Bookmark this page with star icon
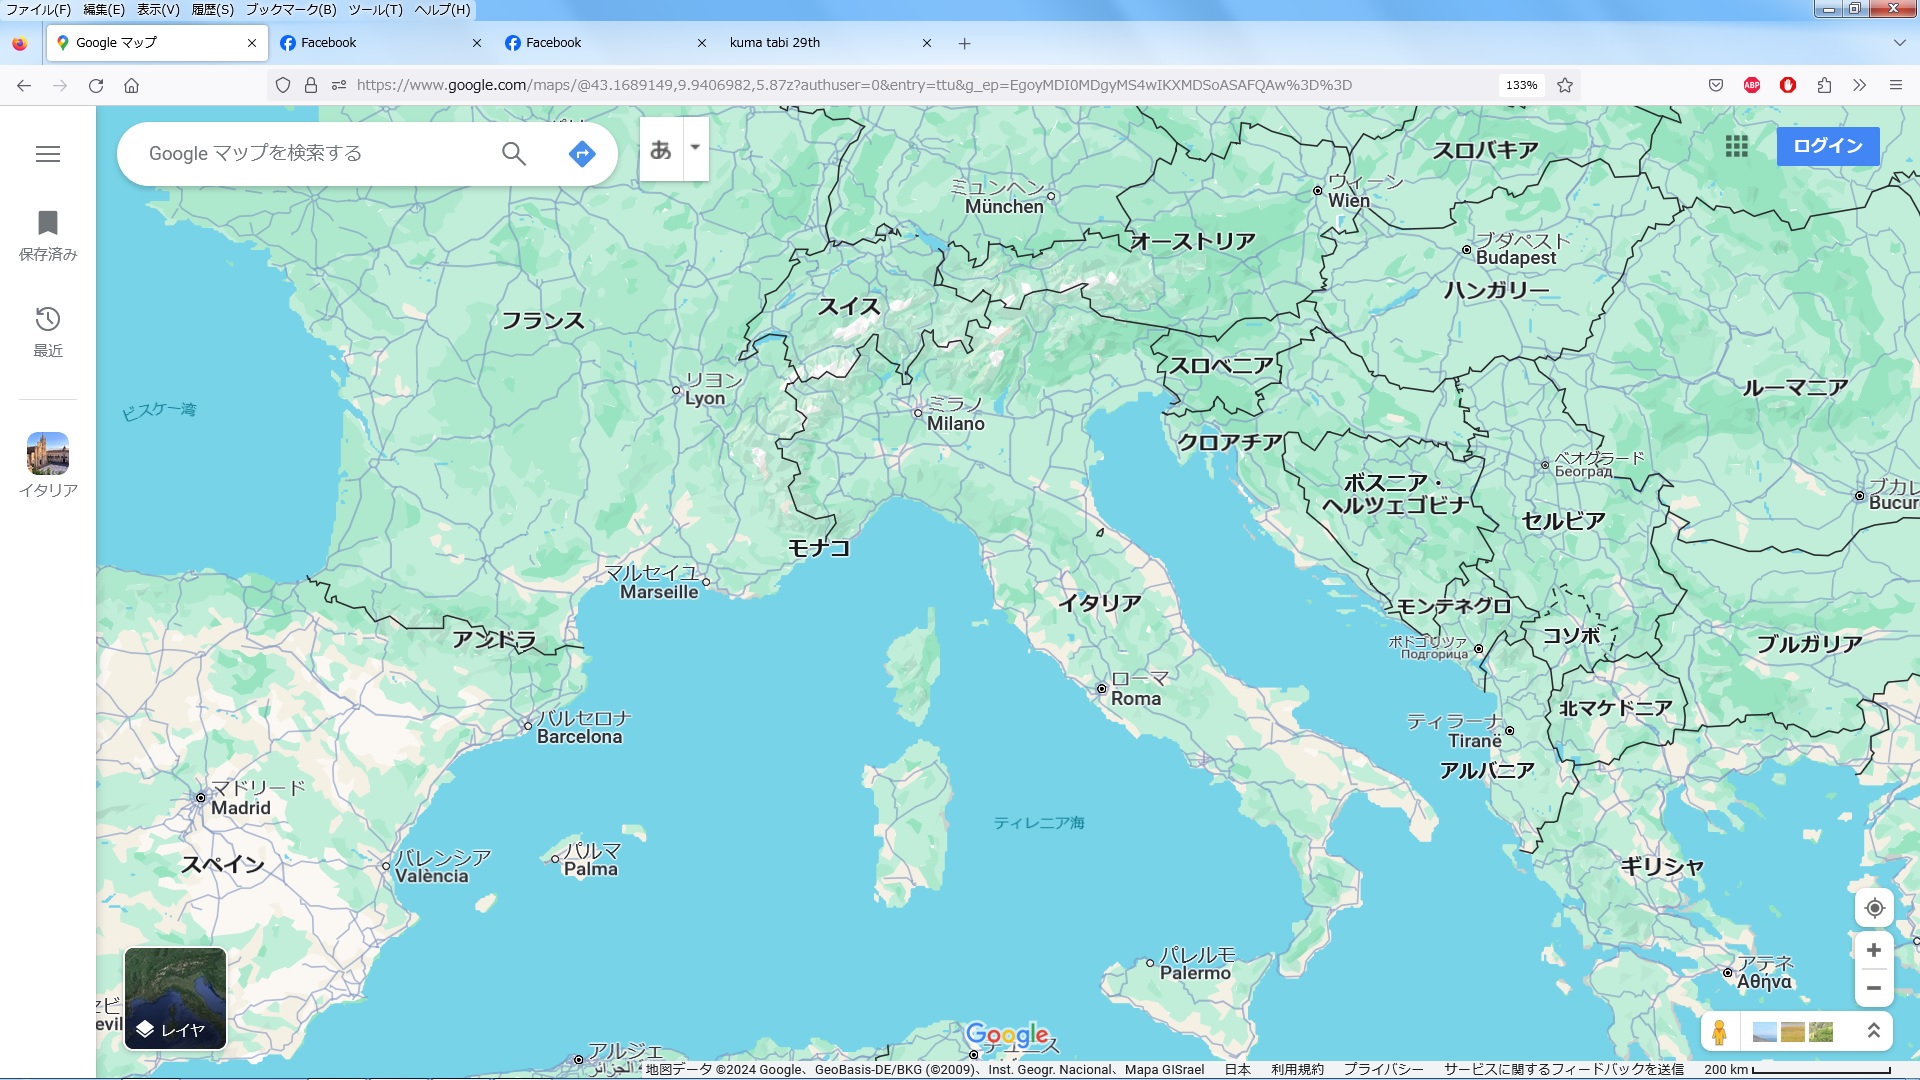 click(x=1565, y=85)
